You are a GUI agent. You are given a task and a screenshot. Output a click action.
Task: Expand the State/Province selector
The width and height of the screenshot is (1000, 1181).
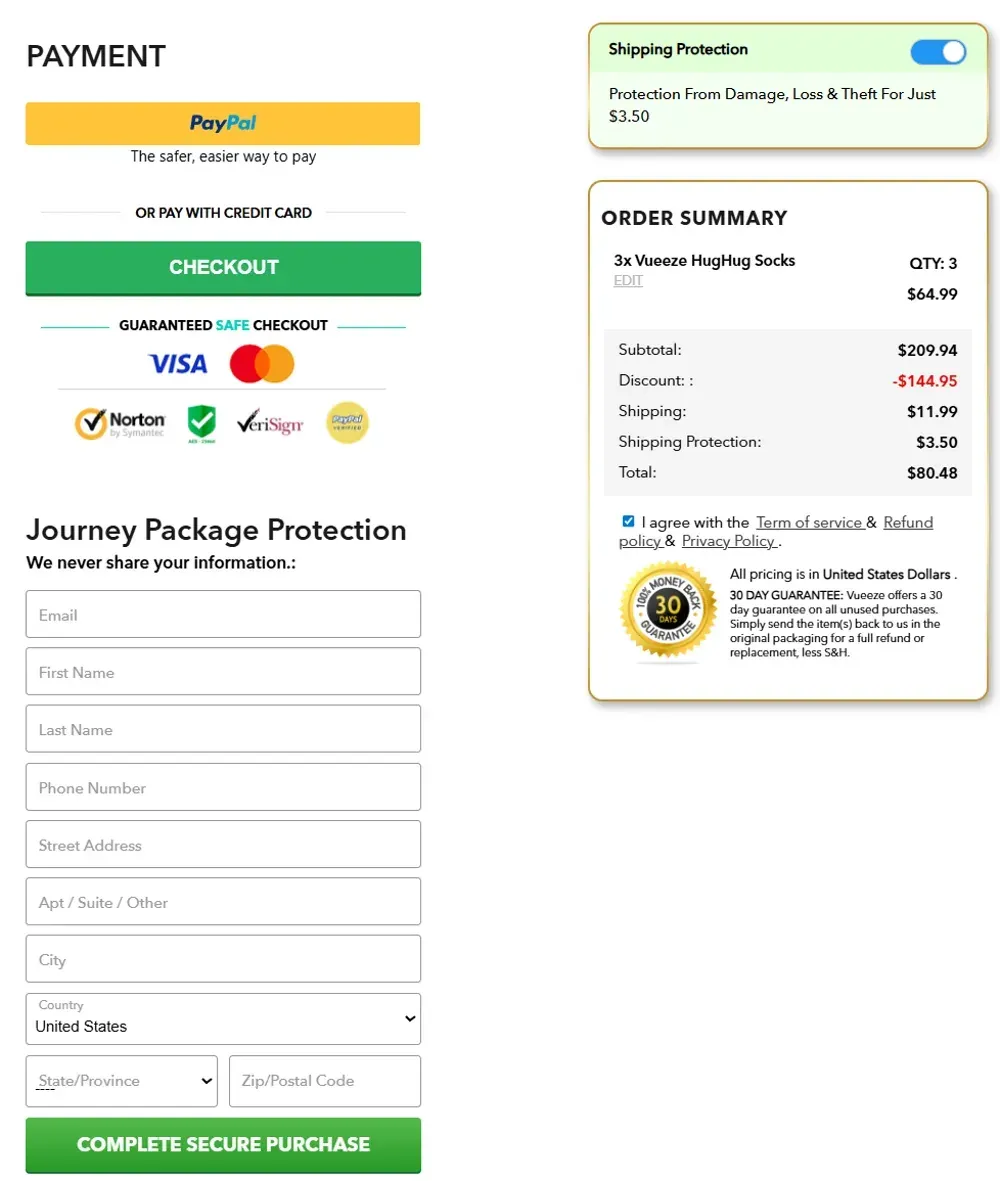(121, 1081)
